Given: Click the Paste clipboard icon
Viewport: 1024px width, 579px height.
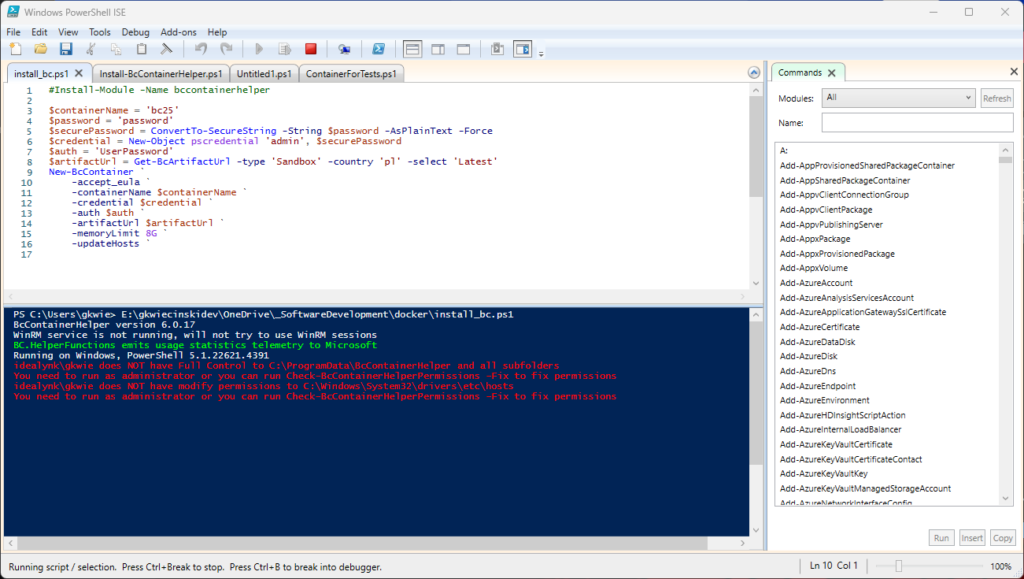Looking at the screenshot, I should pyautogui.click(x=142, y=48).
